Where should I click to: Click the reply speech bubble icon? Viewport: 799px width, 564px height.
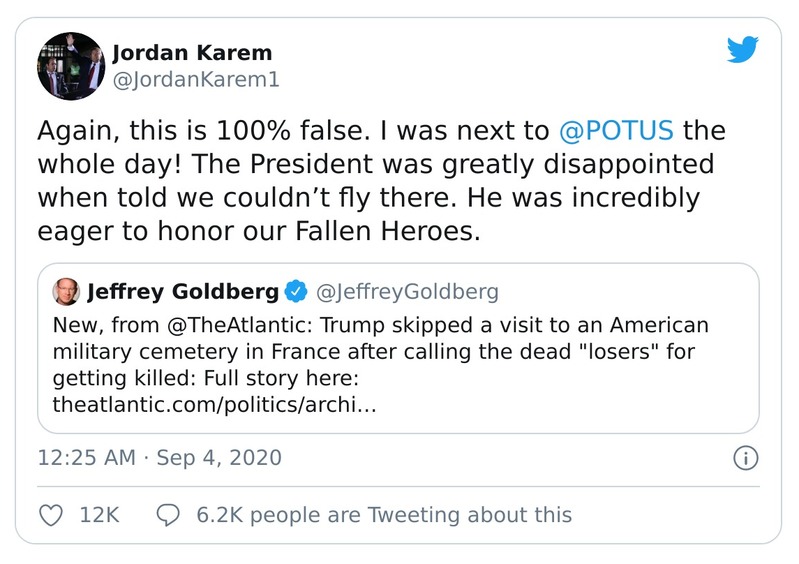(169, 515)
